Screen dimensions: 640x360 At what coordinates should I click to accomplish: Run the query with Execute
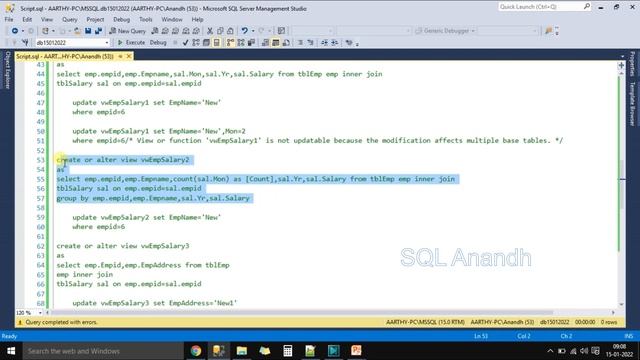tap(131, 42)
